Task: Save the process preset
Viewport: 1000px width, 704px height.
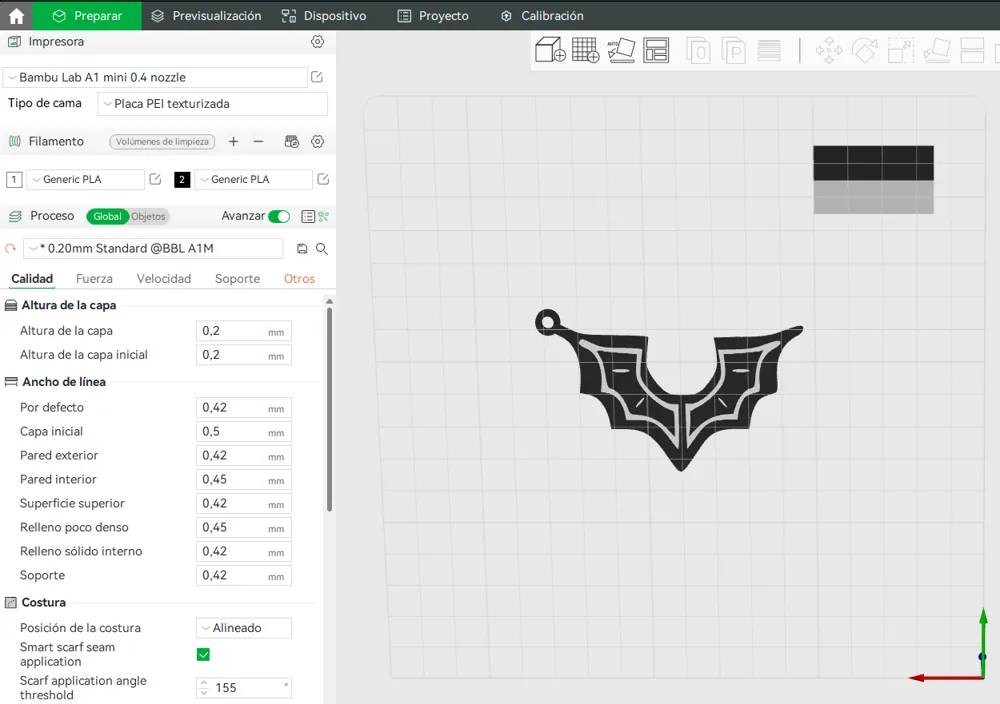Action: tap(302, 249)
